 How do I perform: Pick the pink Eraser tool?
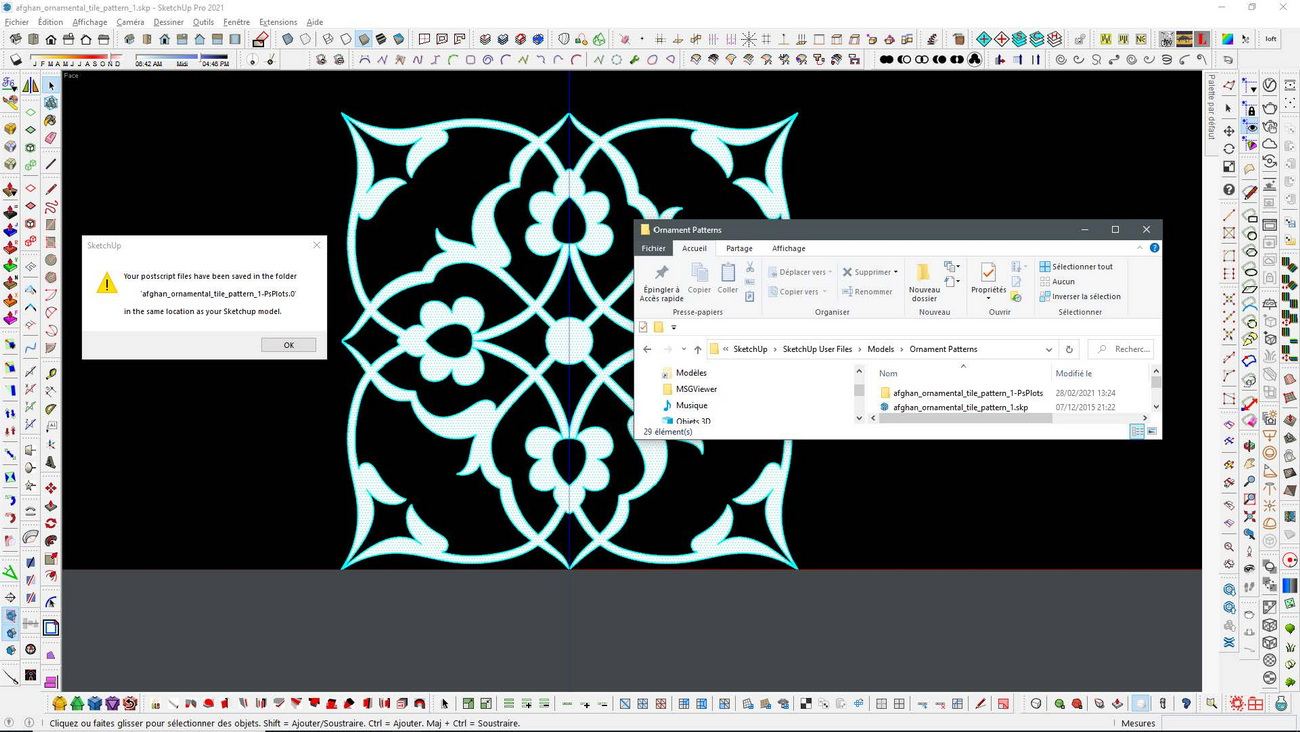point(51,137)
